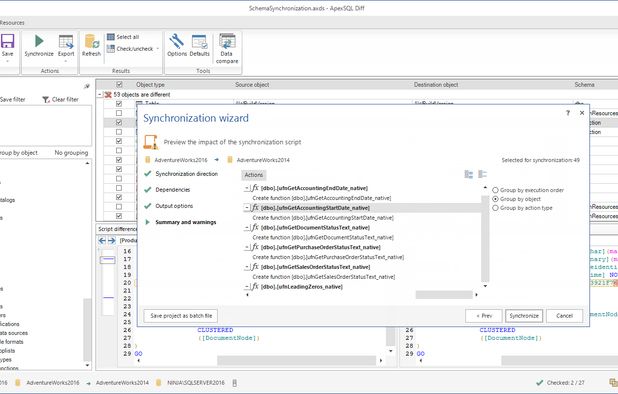The width and height of the screenshot is (618, 394).
Task: Click the Save icon in the ribbon
Action: click(x=7, y=41)
